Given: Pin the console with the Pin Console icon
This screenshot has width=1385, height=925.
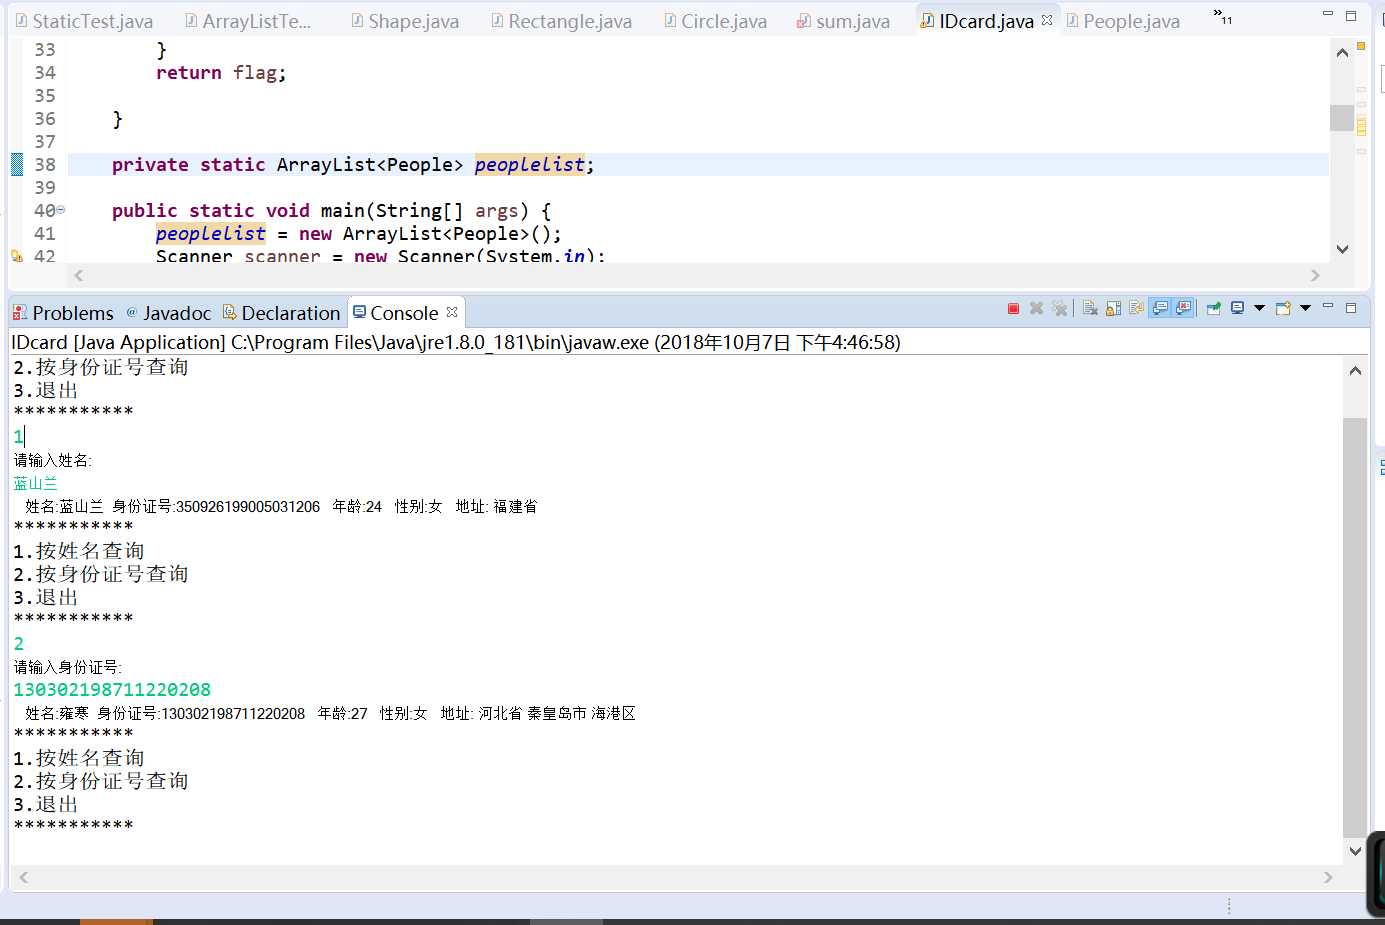Looking at the screenshot, I should [x=1214, y=309].
